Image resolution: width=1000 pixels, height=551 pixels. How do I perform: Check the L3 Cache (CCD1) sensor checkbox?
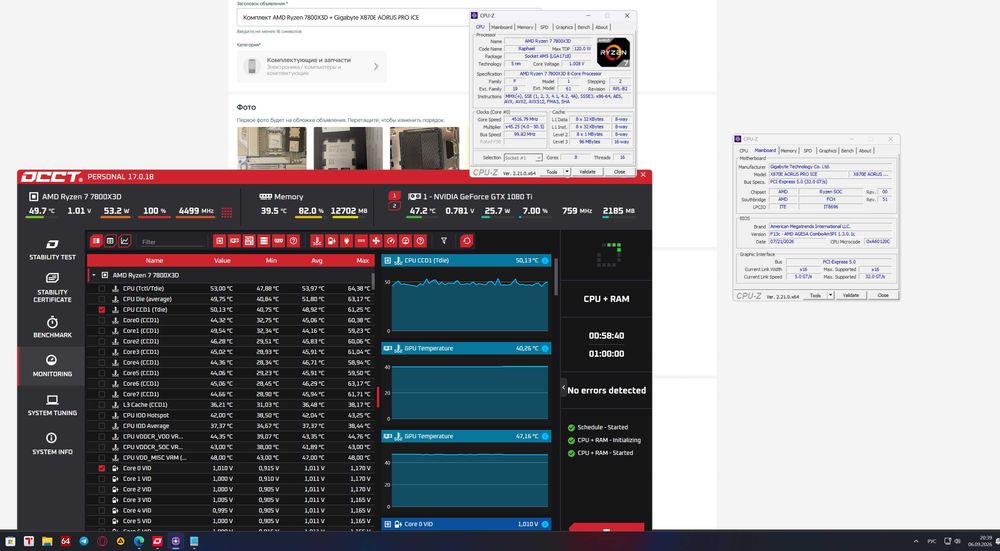coord(102,405)
